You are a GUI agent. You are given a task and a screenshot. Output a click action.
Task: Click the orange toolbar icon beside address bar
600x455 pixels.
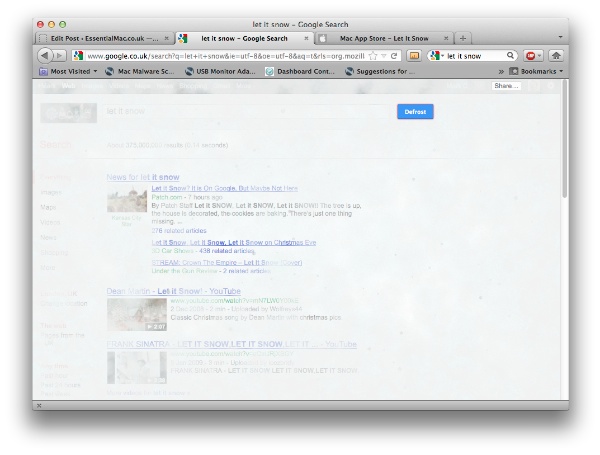point(414,56)
